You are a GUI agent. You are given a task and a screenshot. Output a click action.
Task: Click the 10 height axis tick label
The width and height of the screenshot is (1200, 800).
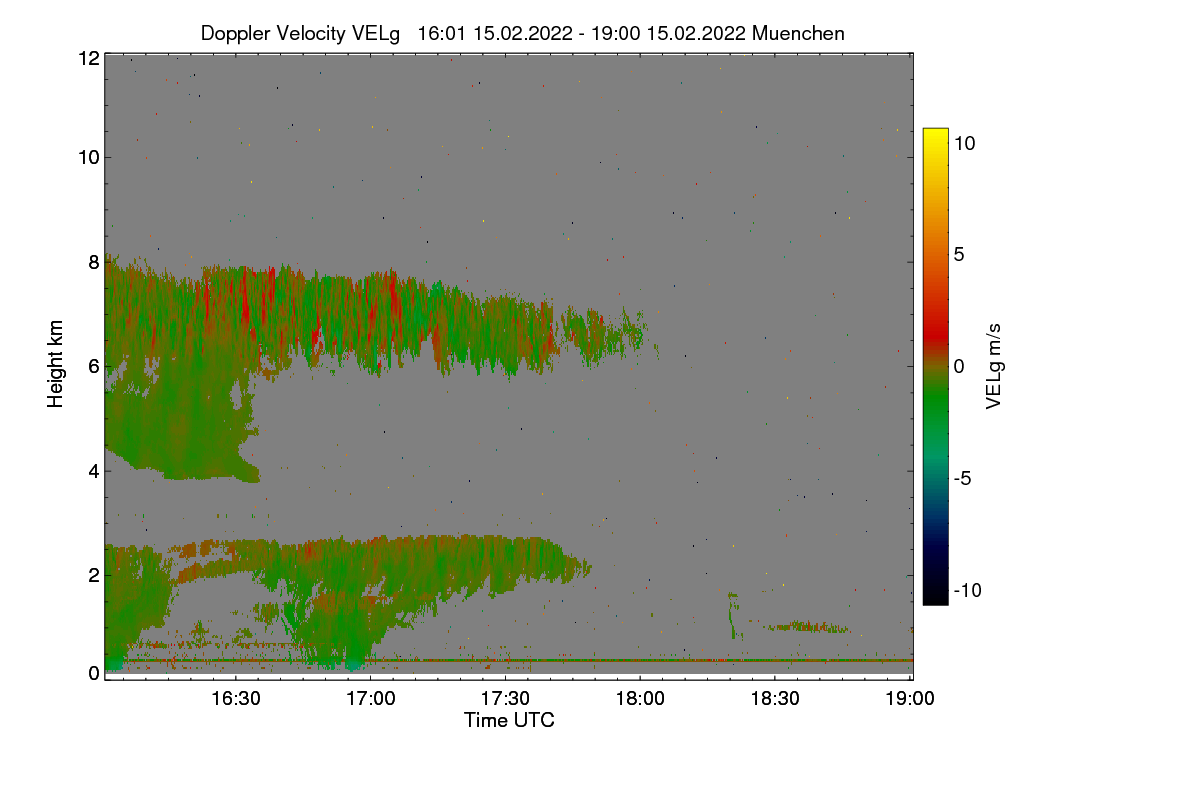click(x=88, y=157)
